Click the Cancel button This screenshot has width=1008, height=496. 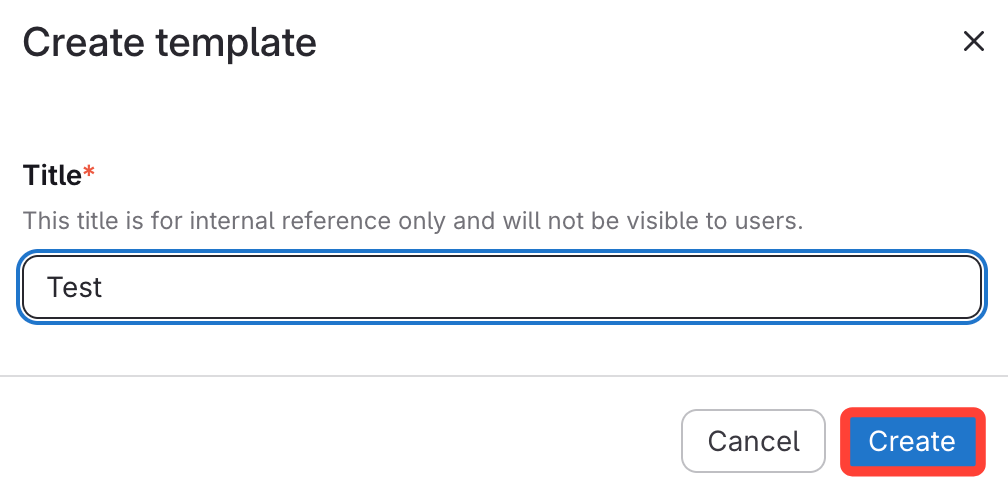753,441
